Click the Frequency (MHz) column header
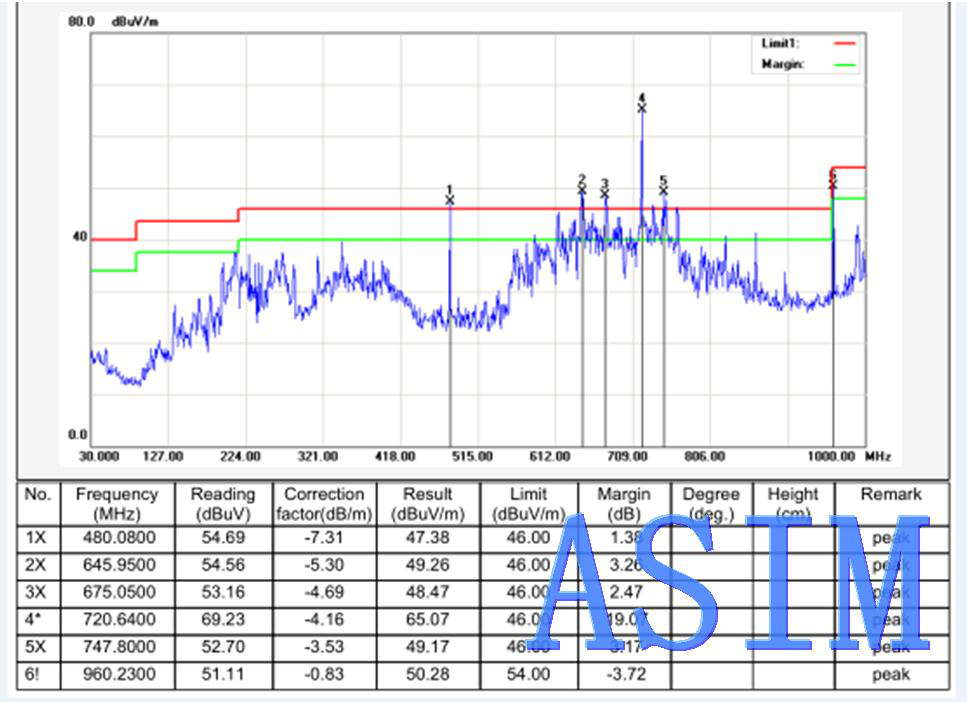 click(x=117, y=503)
